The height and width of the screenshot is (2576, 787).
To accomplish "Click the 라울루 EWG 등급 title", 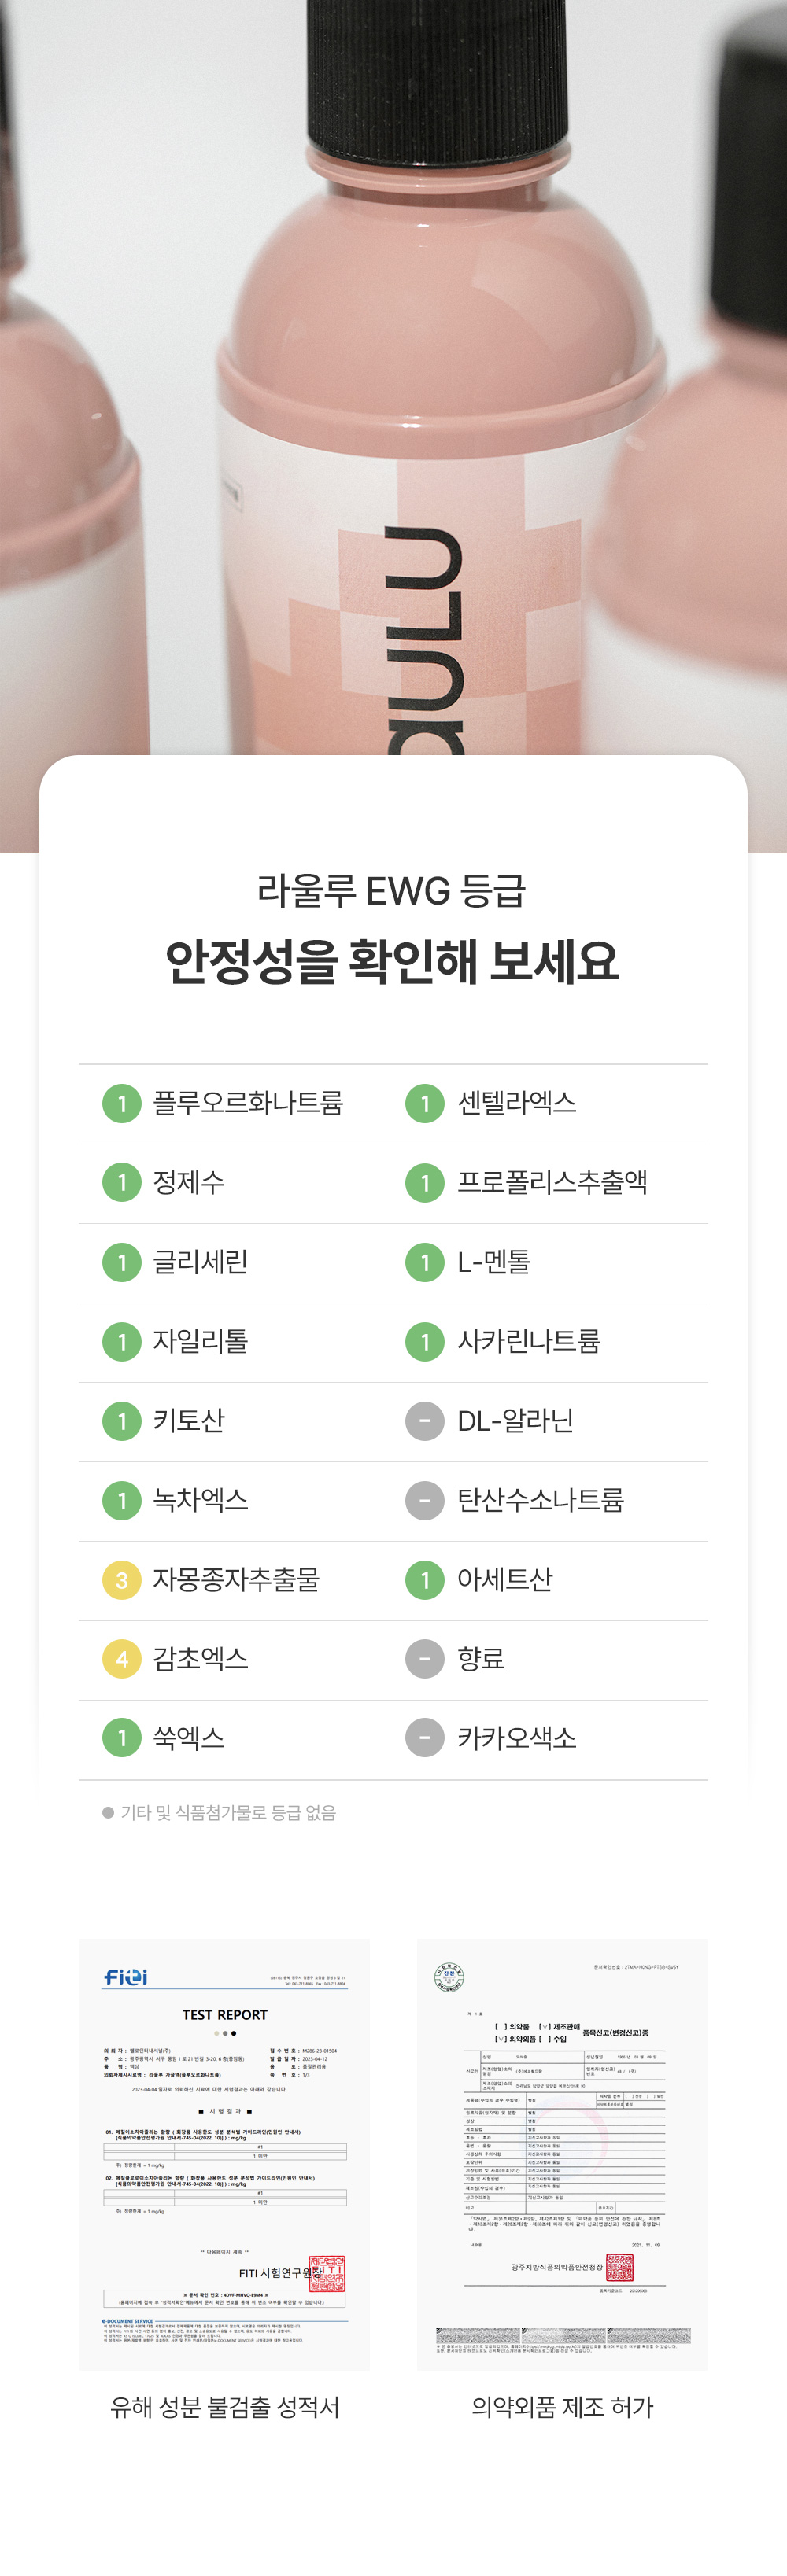I will click(x=392, y=889).
